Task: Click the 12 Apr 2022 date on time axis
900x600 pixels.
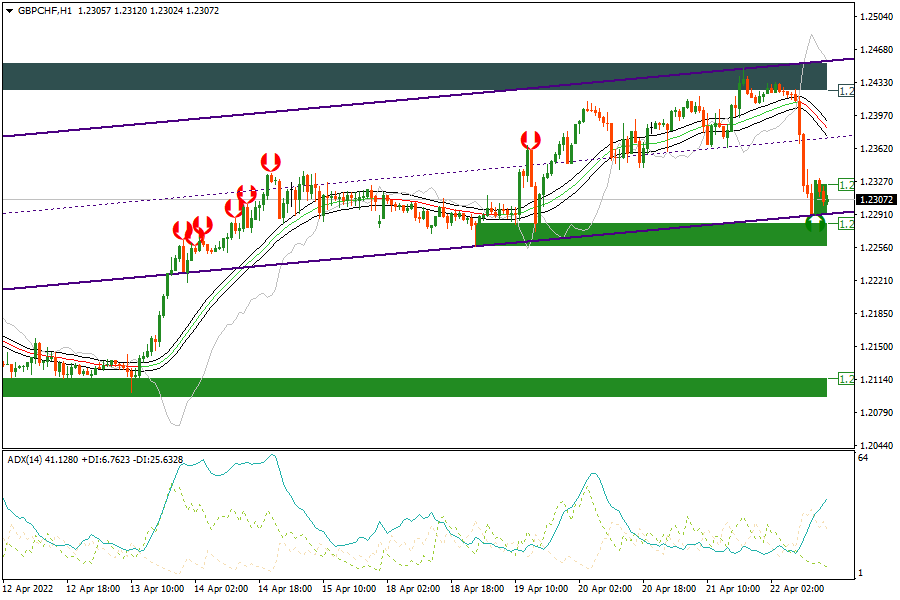Action: (28, 589)
